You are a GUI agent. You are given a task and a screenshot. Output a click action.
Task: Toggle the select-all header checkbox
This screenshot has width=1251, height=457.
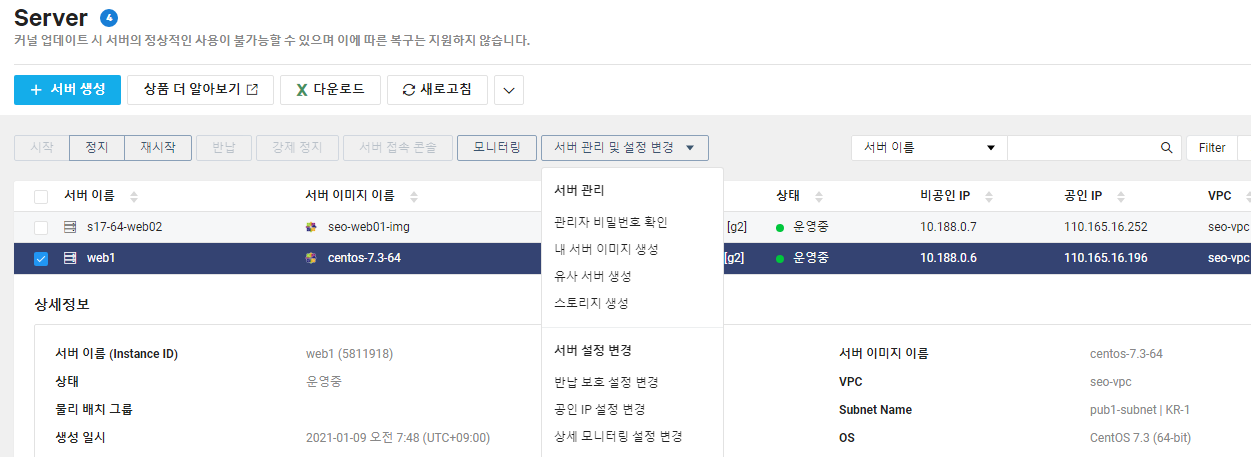tap(41, 197)
